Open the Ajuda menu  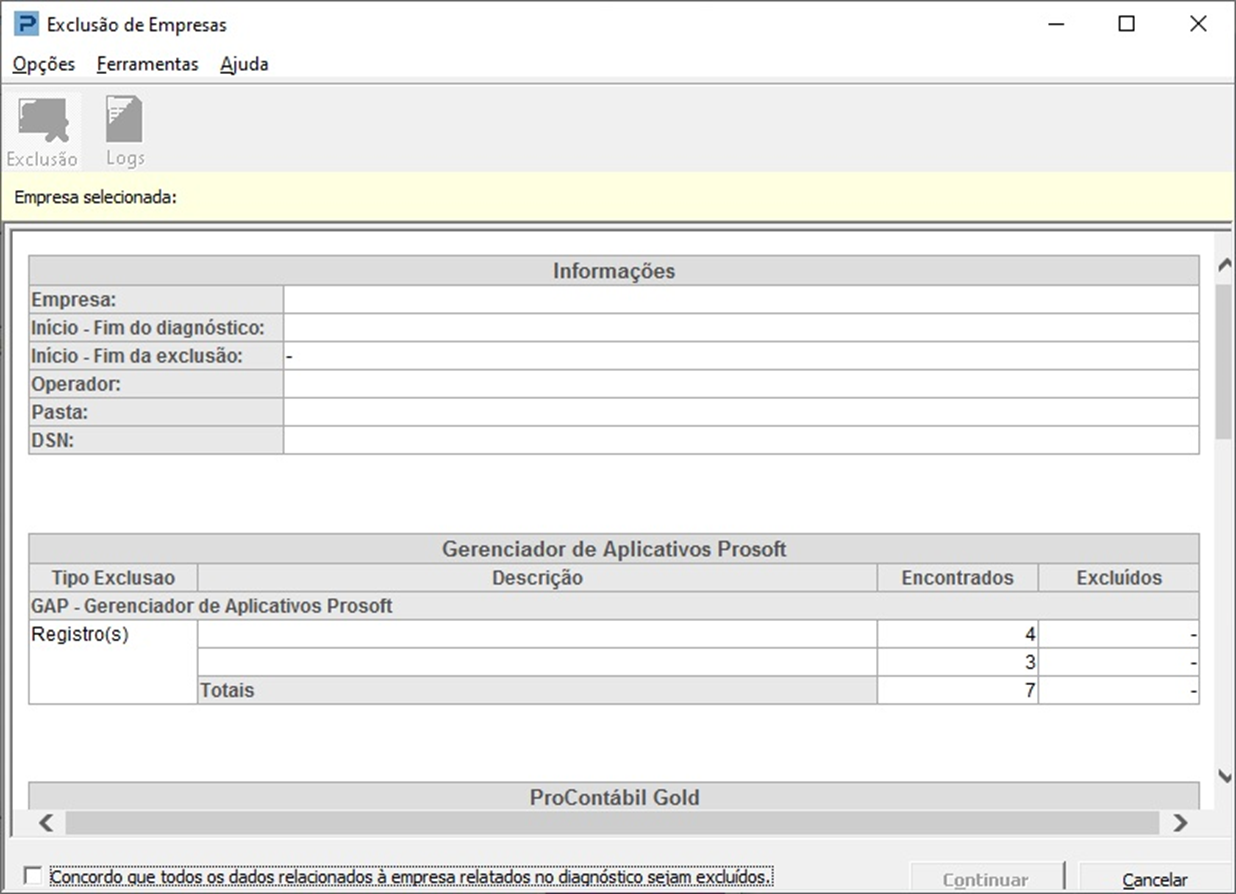(x=244, y=64)
